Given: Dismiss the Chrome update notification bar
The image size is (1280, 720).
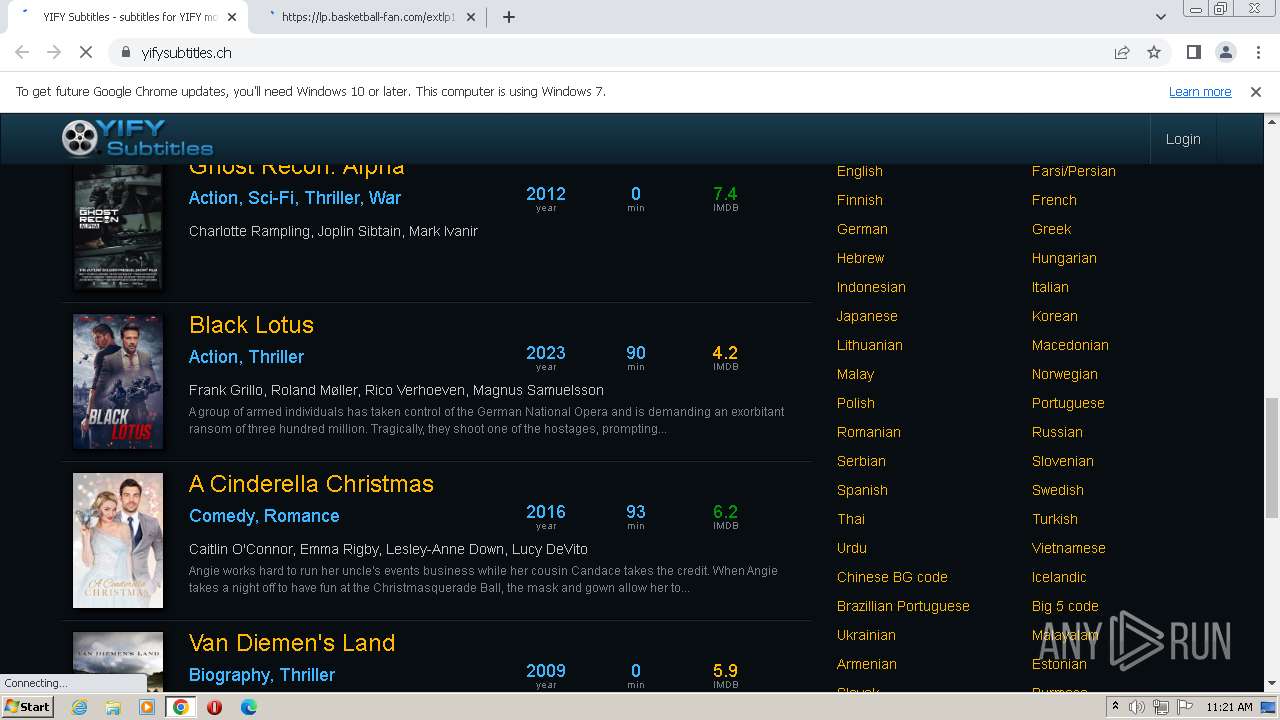Looking at the screenshot, I should coord(1256,91).
